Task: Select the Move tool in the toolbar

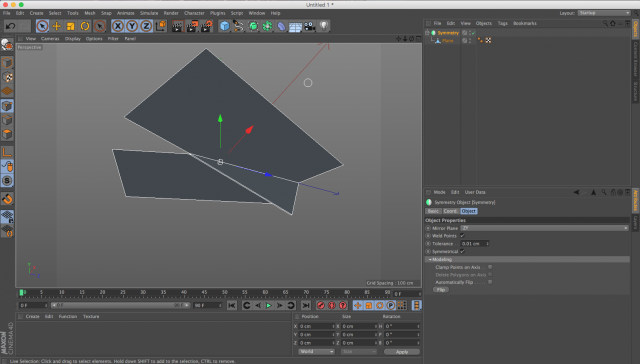Action: pyautogui.click(x=56, y=26)
